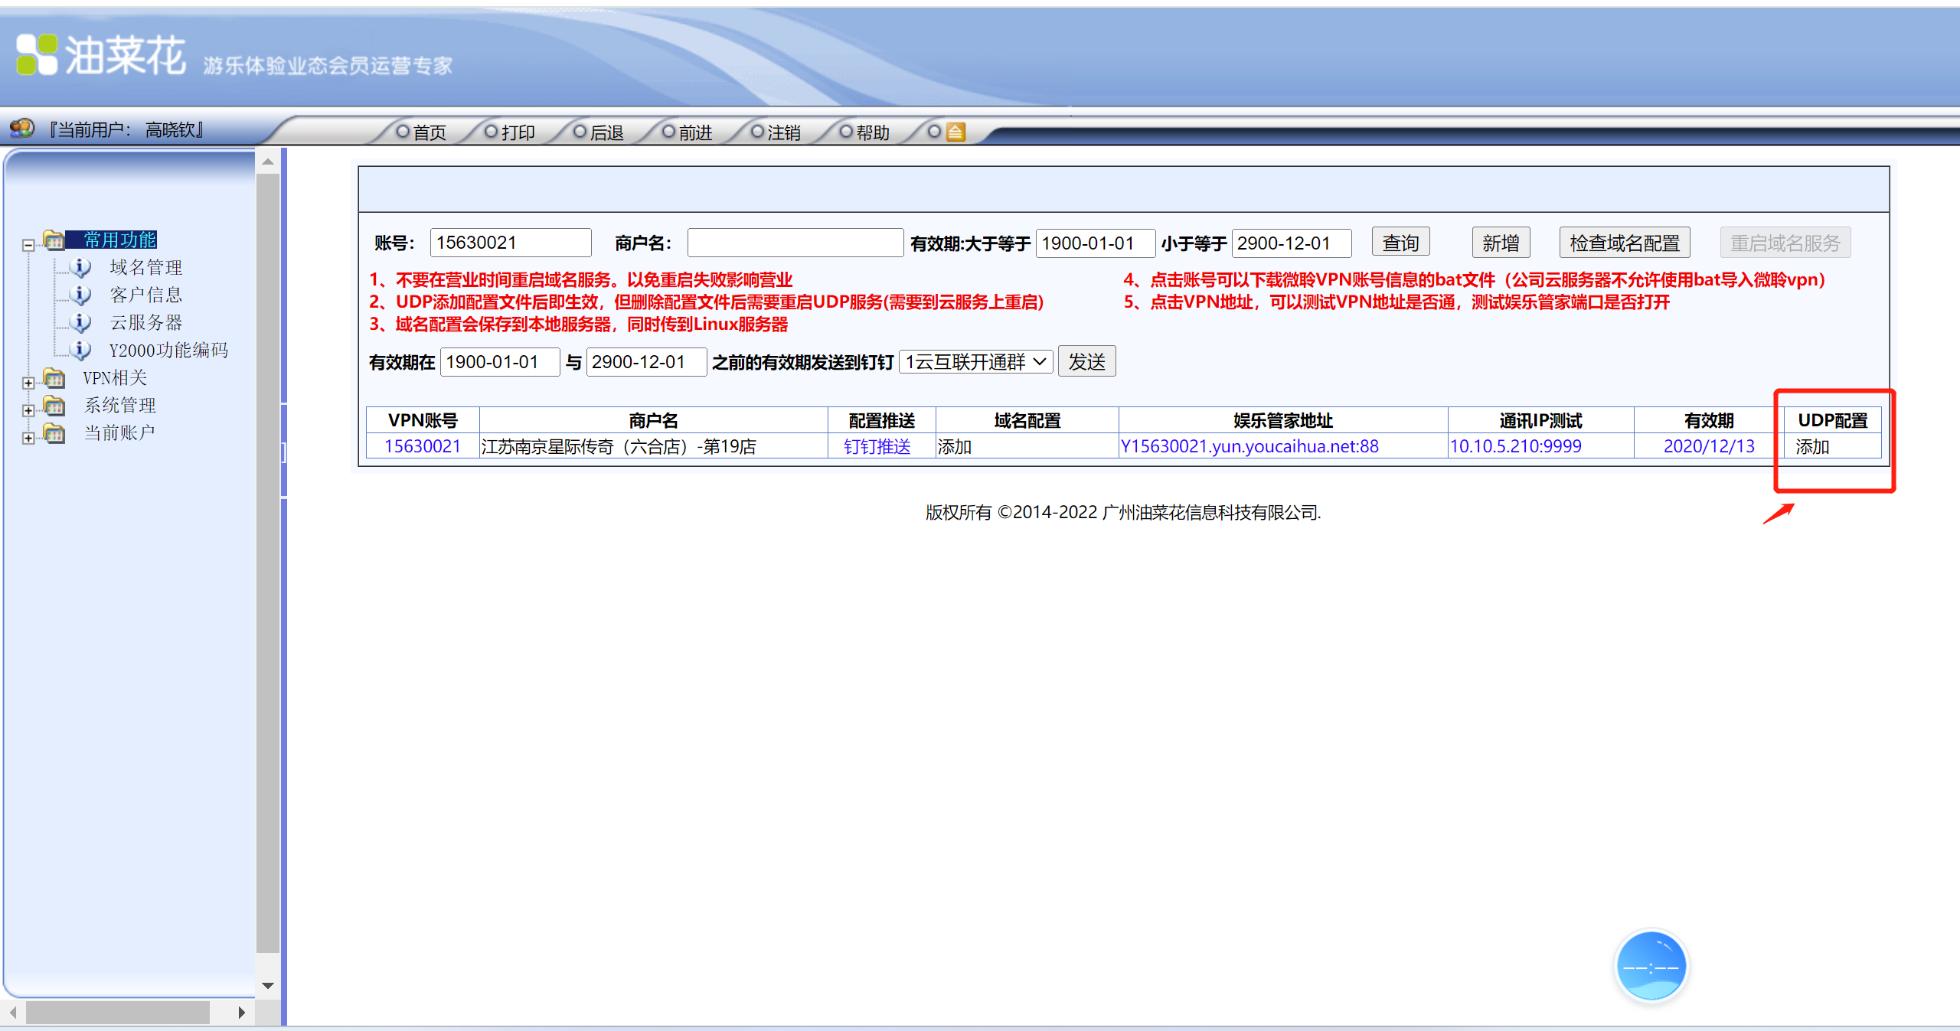Click the sidebar scrollbar up arrow
Viewport: 1960px width, 1031px height.
pyautogui.click(x=268, y=161)
